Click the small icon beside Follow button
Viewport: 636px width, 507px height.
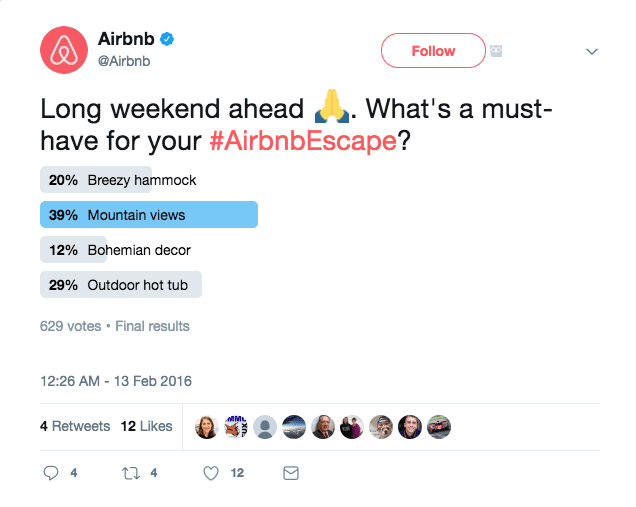point(495,50)
